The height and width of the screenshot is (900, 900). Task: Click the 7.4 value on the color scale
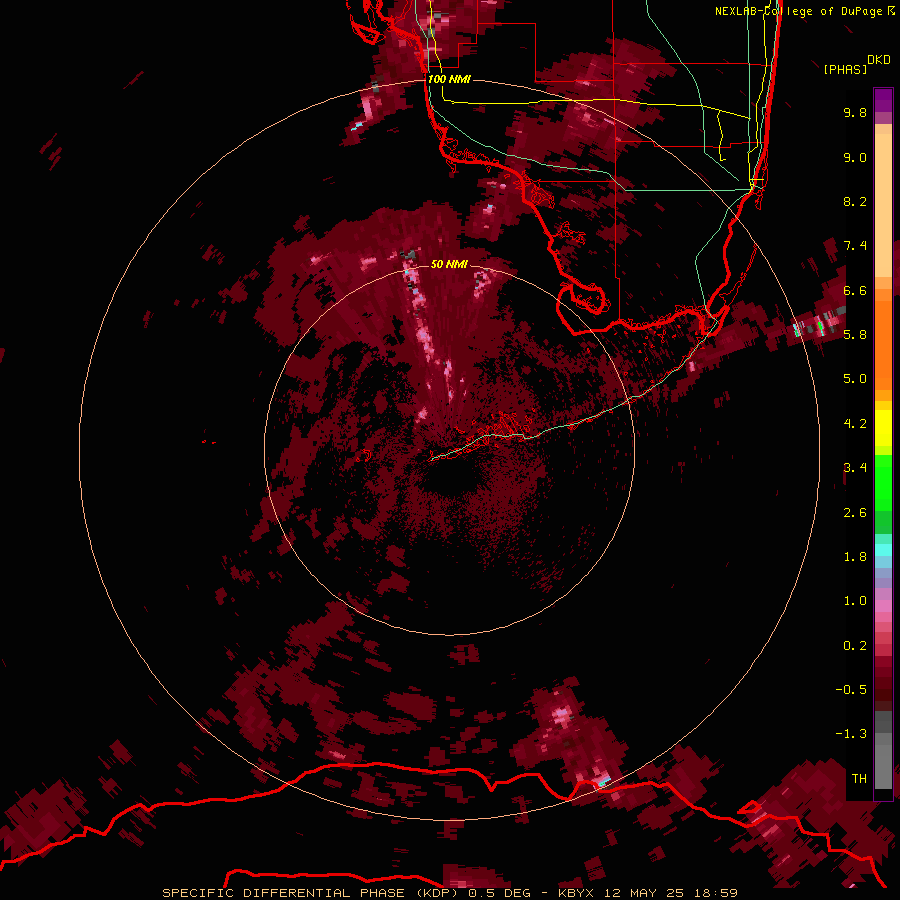855,246
